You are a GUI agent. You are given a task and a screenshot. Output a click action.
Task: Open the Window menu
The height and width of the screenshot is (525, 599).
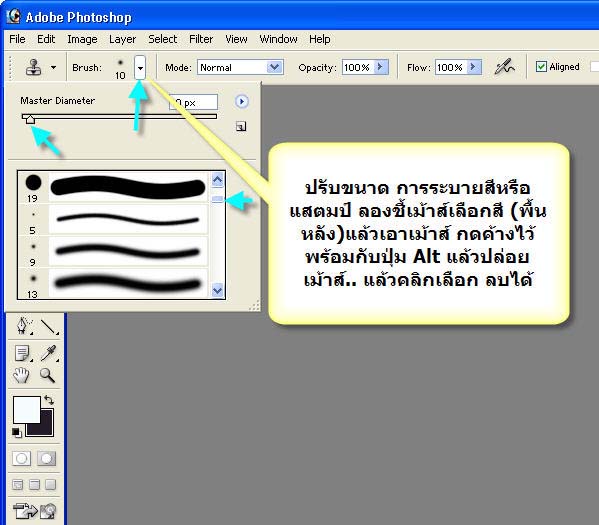278,39
